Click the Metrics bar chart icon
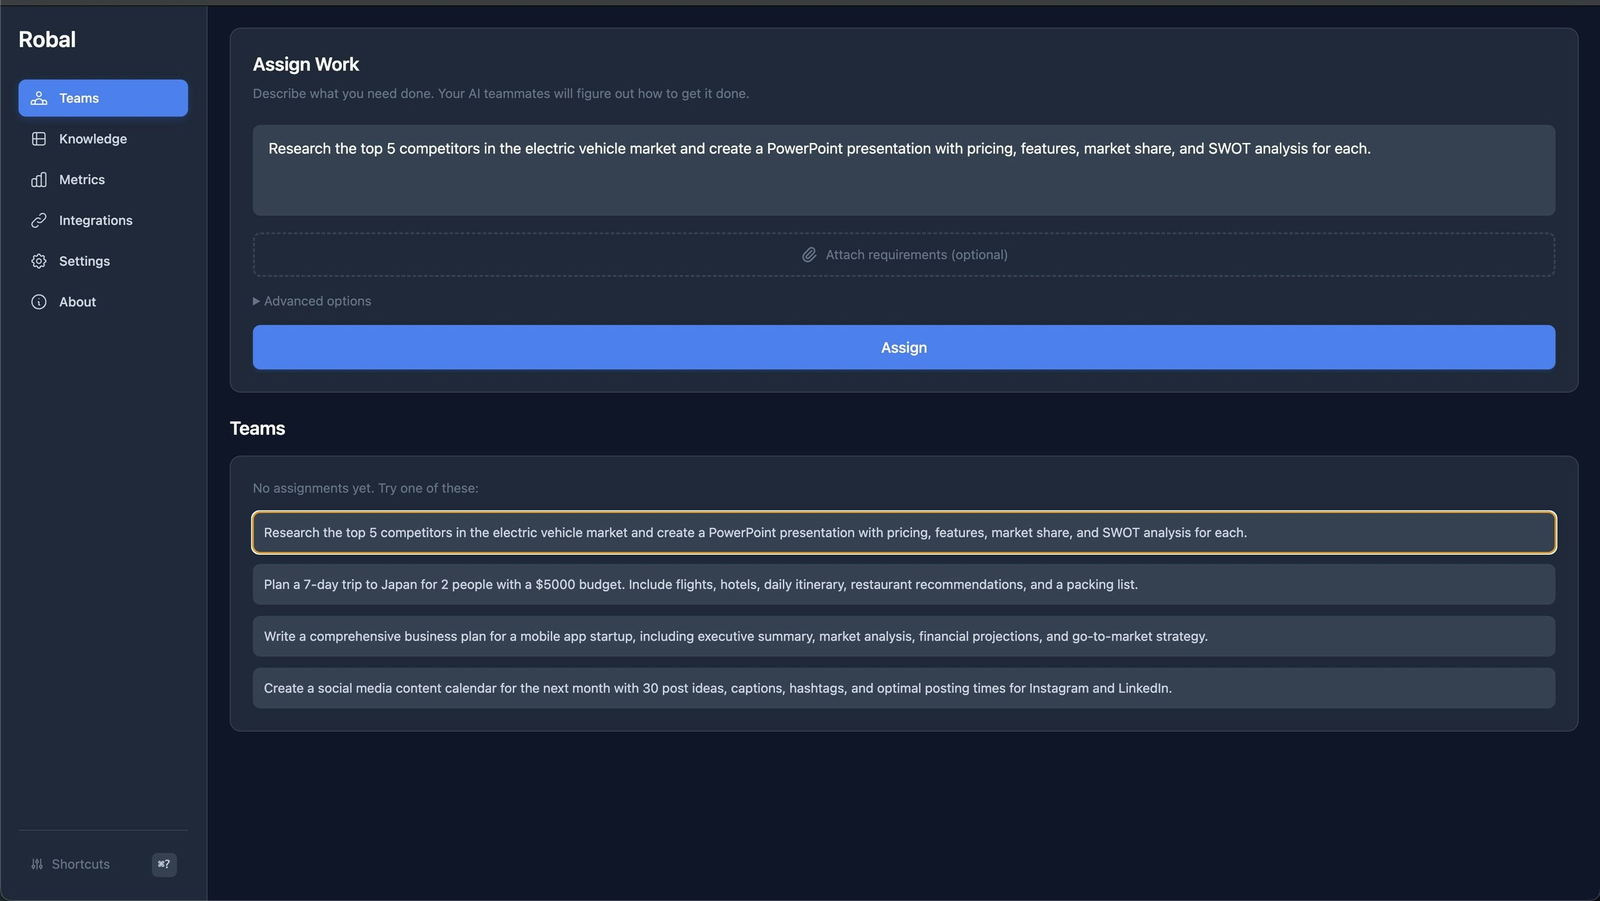1600x901 pixels. click(39, 180)
